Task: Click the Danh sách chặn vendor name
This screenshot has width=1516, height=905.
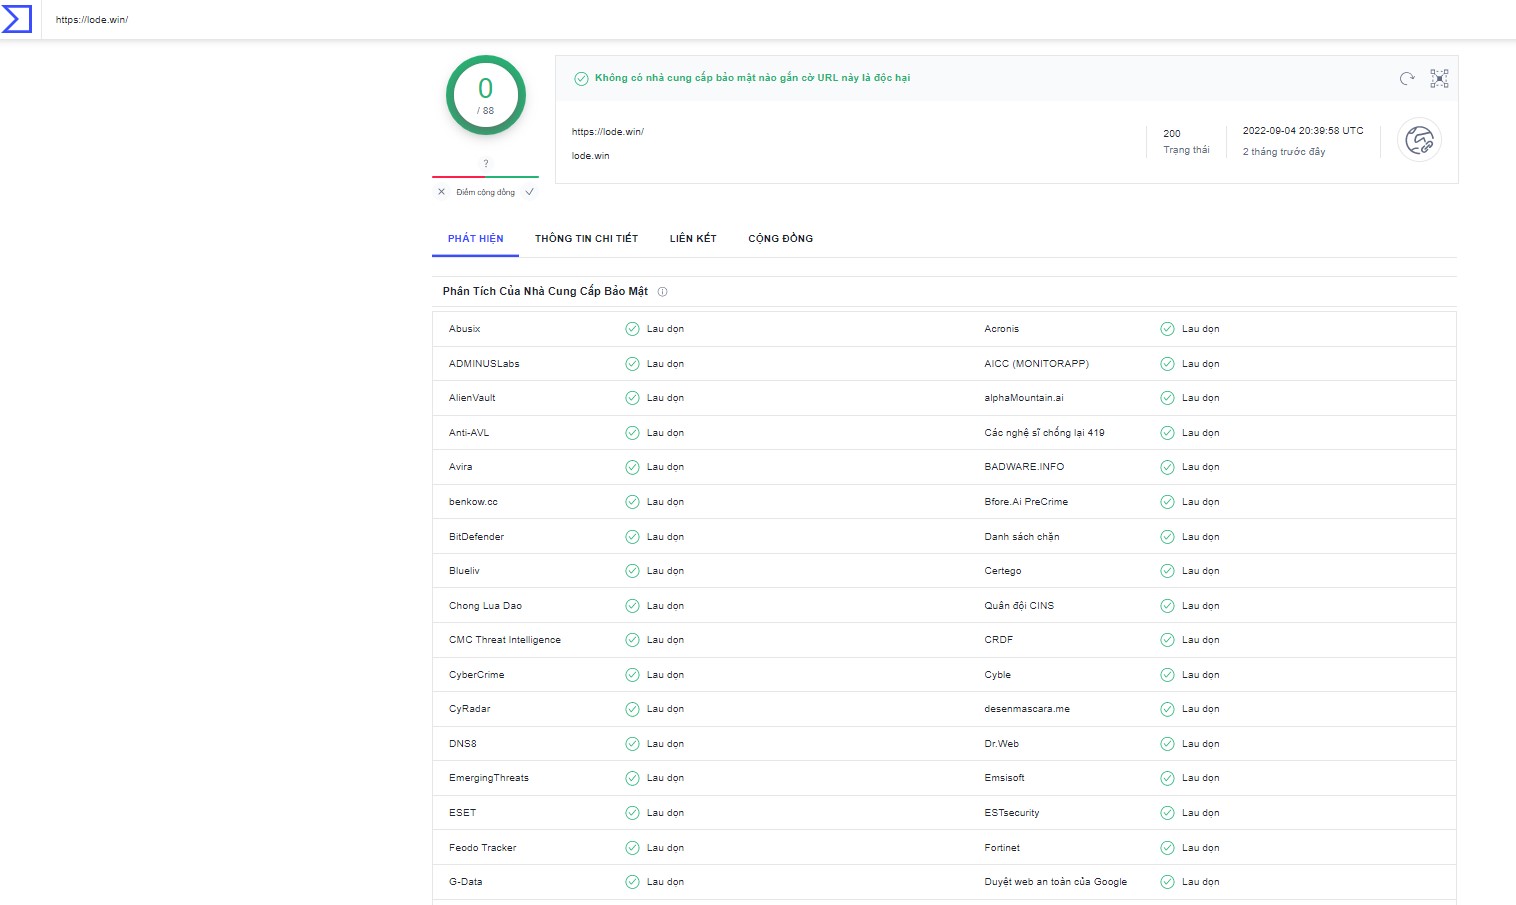Action: [x=1022, y=537]
